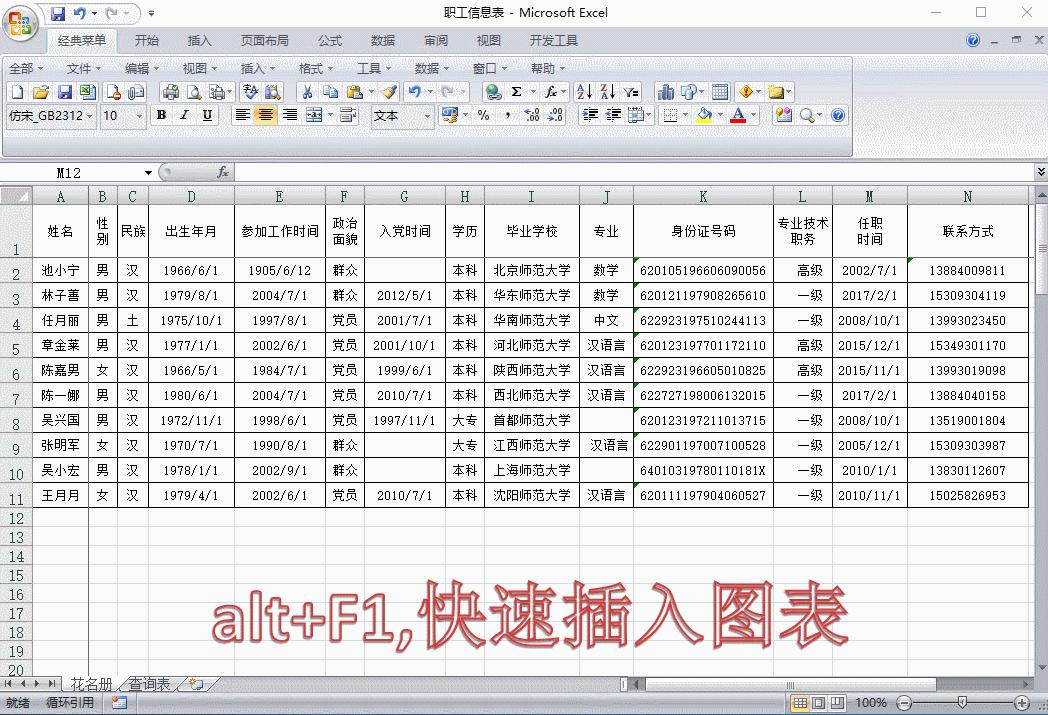Run the spelling check tool

(x=248, y=90)
